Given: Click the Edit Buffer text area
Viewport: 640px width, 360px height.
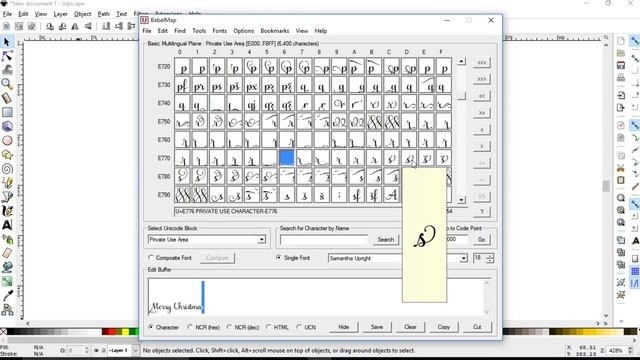Looking at the screenshot, I should click(x=316, y=296).
